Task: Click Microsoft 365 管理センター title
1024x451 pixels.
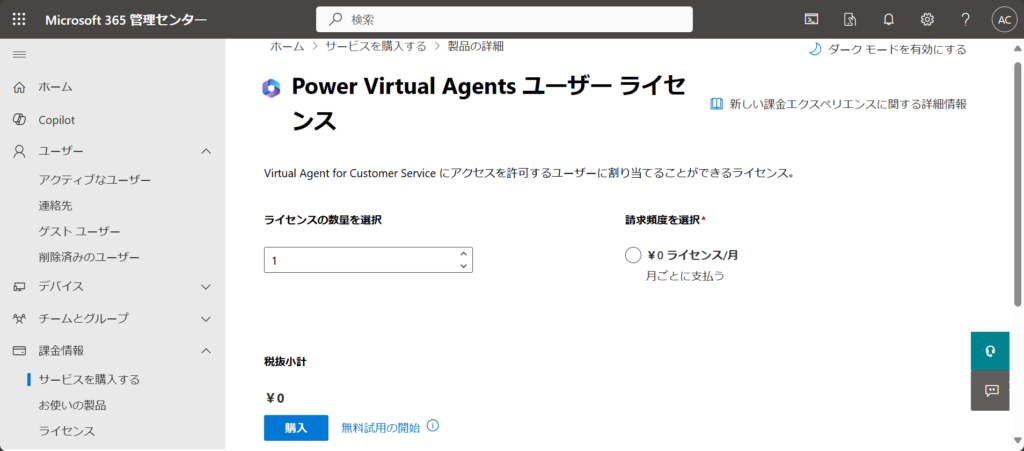Action: 126,20
